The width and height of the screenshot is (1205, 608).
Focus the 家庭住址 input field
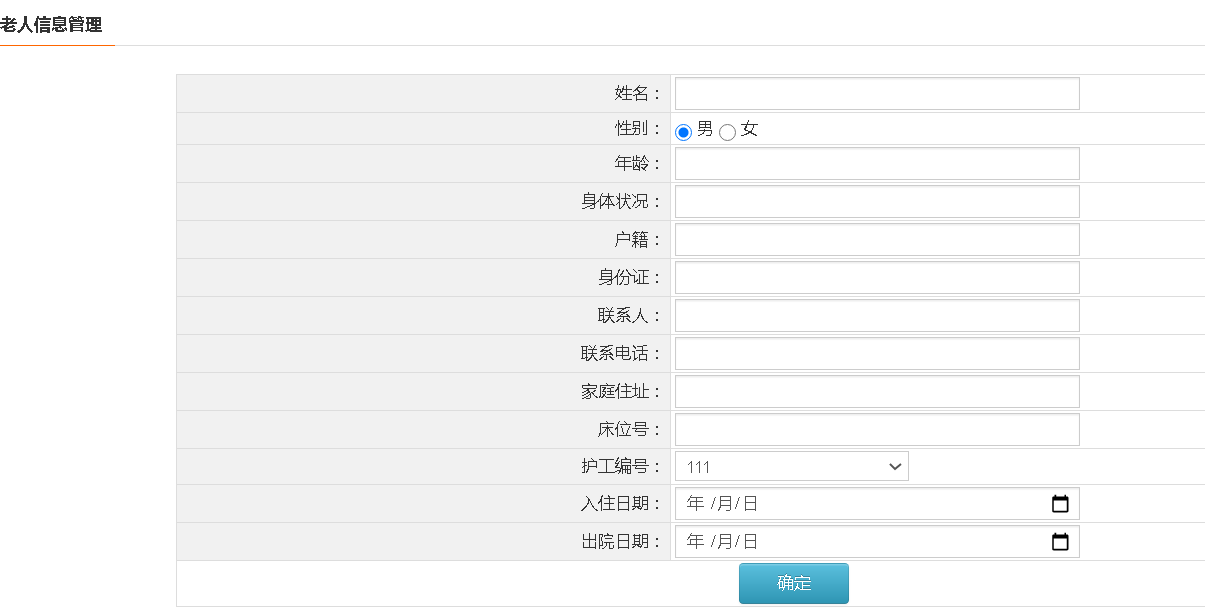(877, 392)
